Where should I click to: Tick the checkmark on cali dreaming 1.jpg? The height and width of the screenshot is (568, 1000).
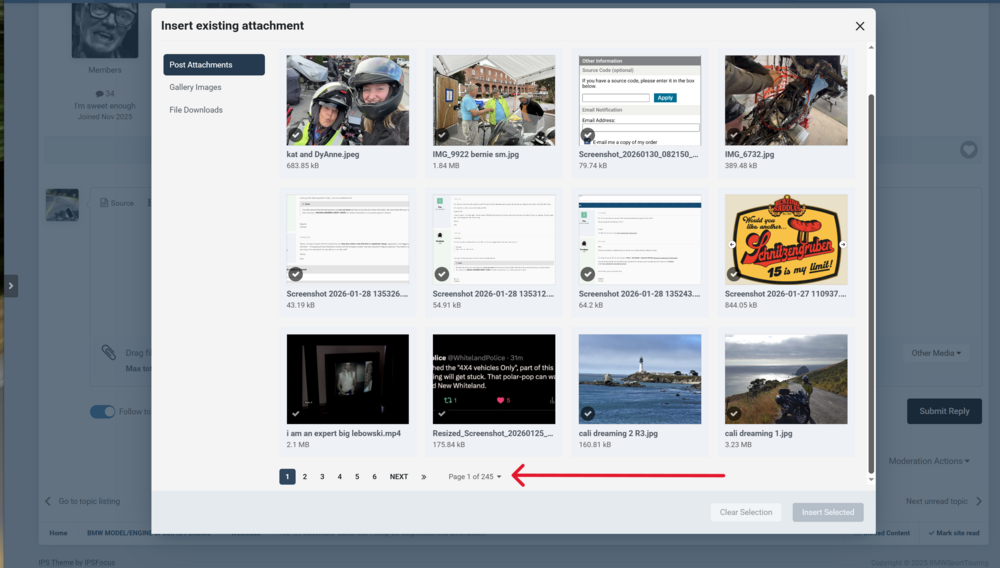(733, 414)
